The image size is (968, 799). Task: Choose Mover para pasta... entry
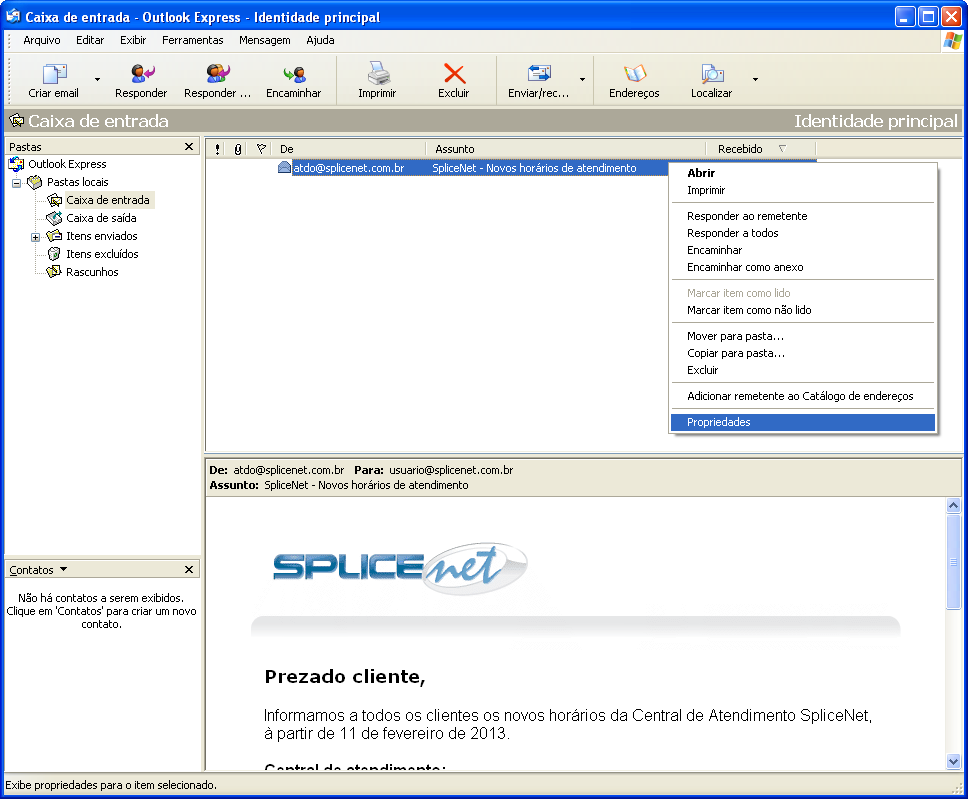coord(803,336)
